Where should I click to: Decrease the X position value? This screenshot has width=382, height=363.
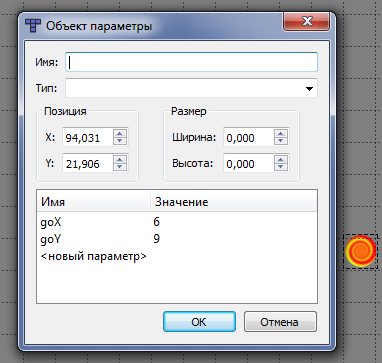coord(120,141)
